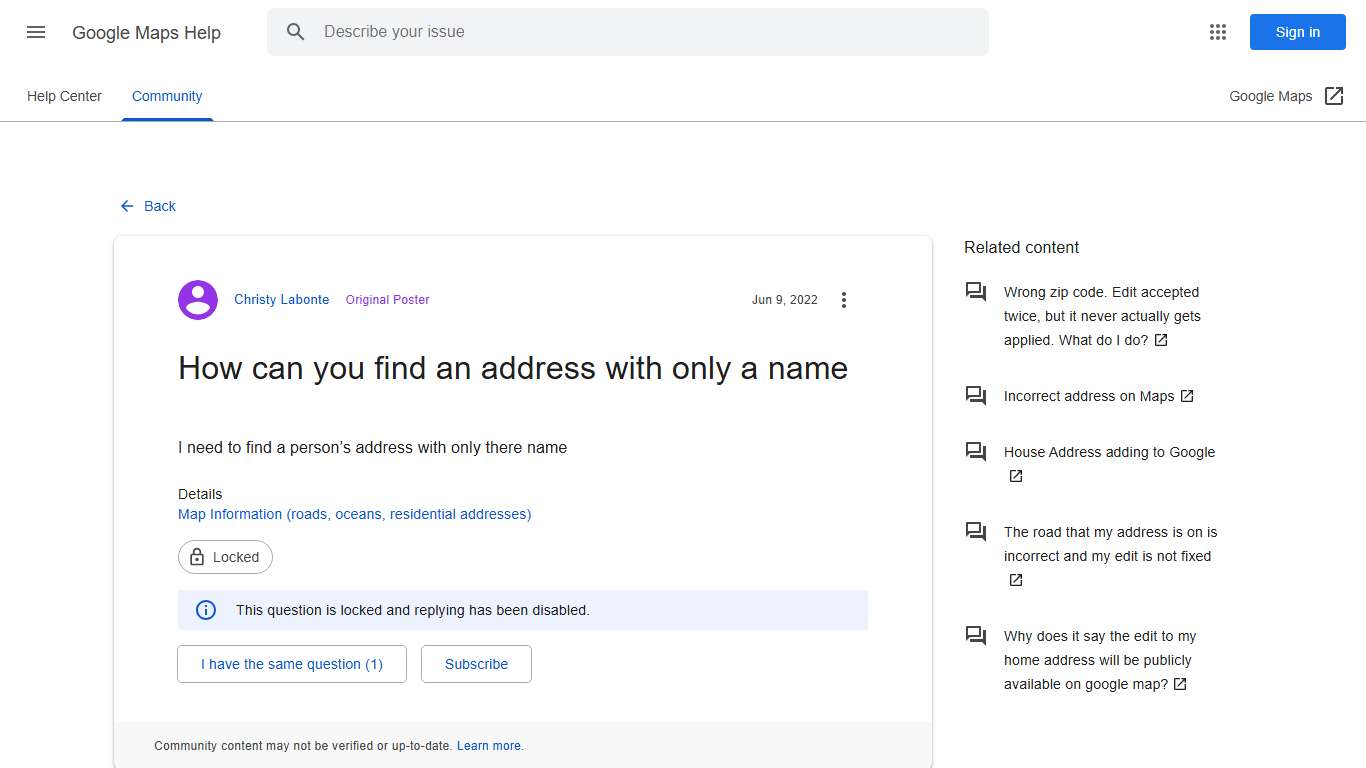Open Google Maps via the external link icon
This screenshot has width=1366, height=768.
[x=1334, y=96]
